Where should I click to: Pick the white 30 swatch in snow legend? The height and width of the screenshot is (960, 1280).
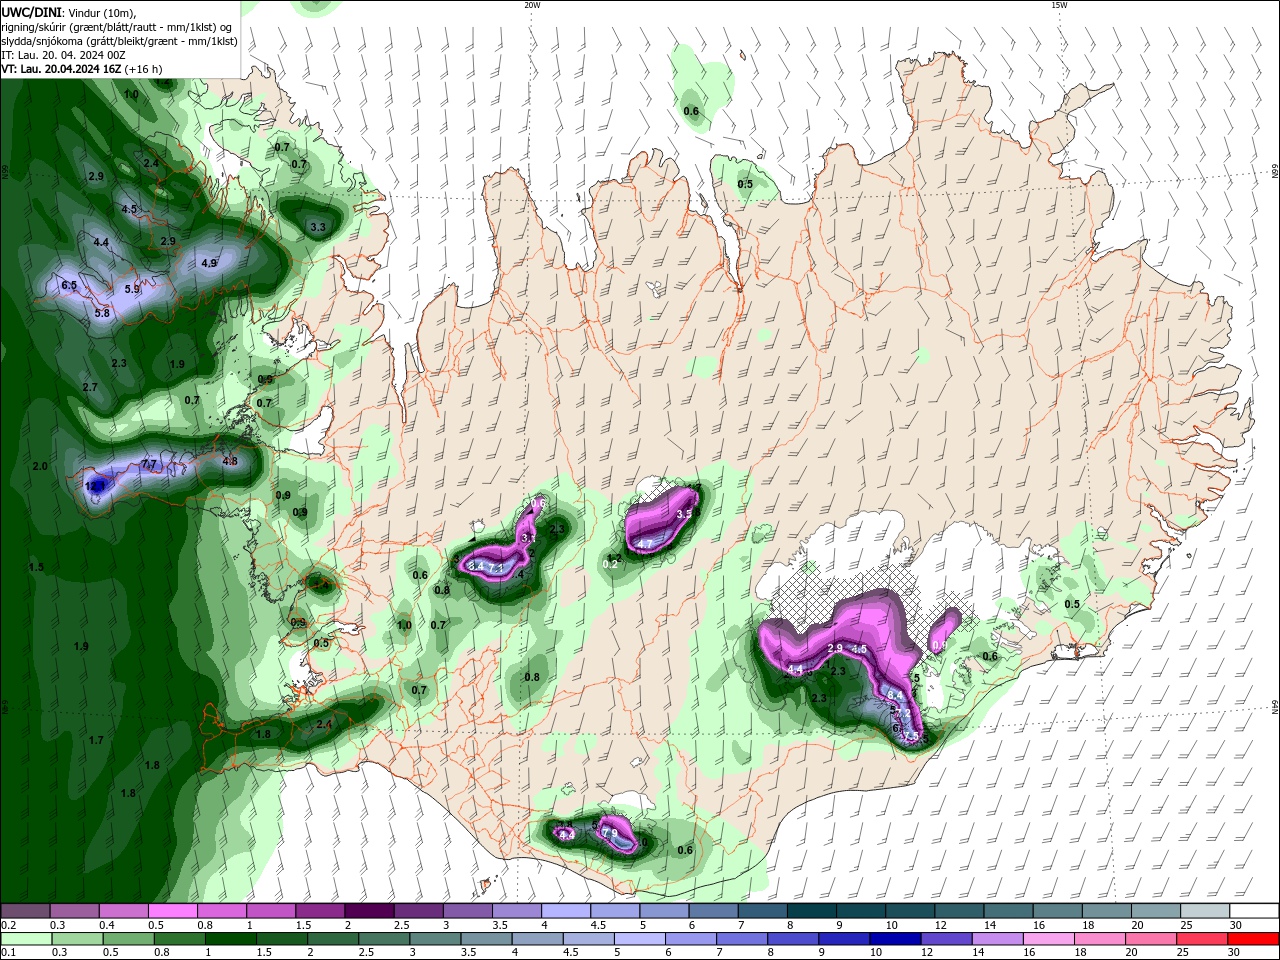tap(1255, 911)
